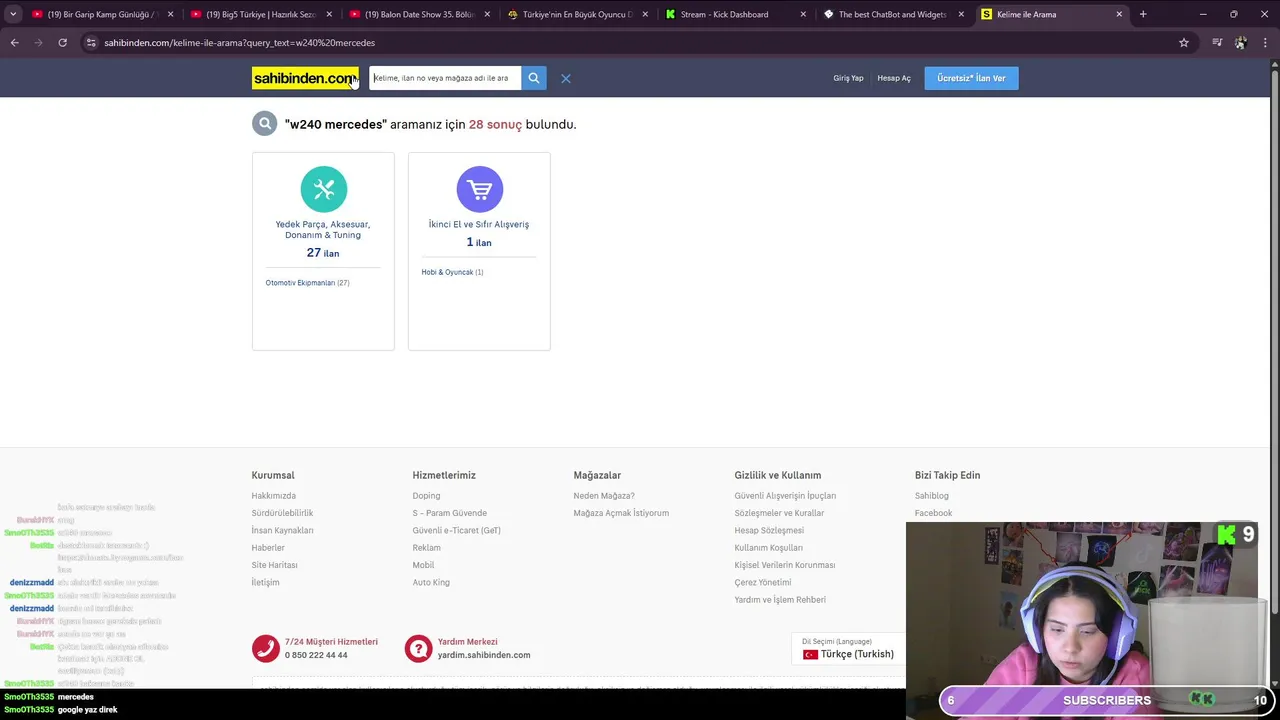The width and height of the screenshot is (1280, 720).
Task: Switch to Balon Date Show tab
Action: pyautogui.click(x=420, y=14)
